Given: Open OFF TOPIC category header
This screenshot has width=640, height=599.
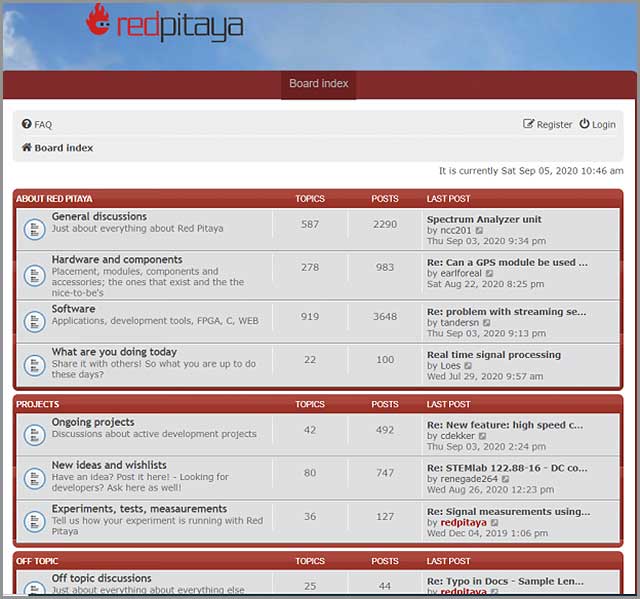Looking at the screenshot, I should [37, 561].
